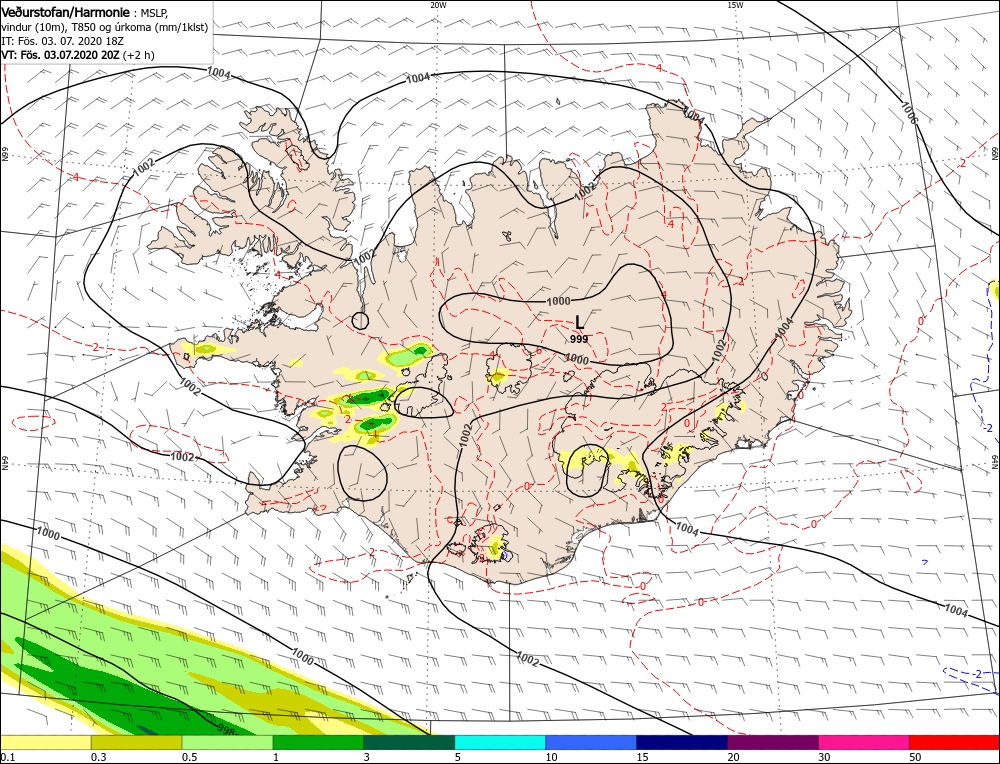Screen dimensions: 1000x764
Task: Select the green 1–3 precipitation swatch
Action: [318, 742]
